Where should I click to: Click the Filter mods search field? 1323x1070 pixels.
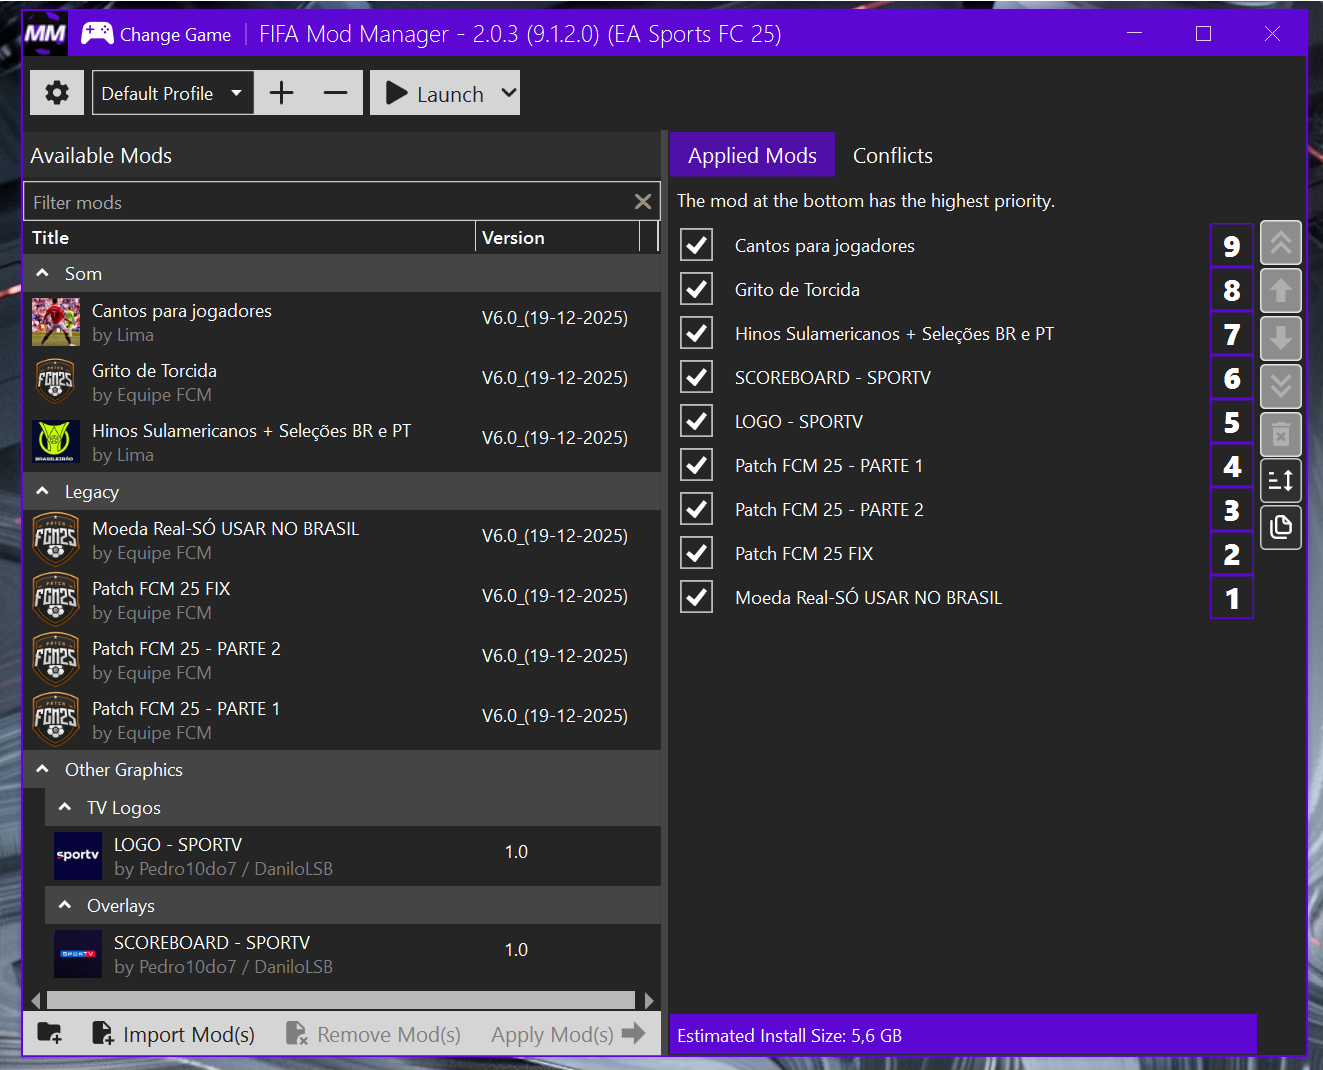pos(325,202)
